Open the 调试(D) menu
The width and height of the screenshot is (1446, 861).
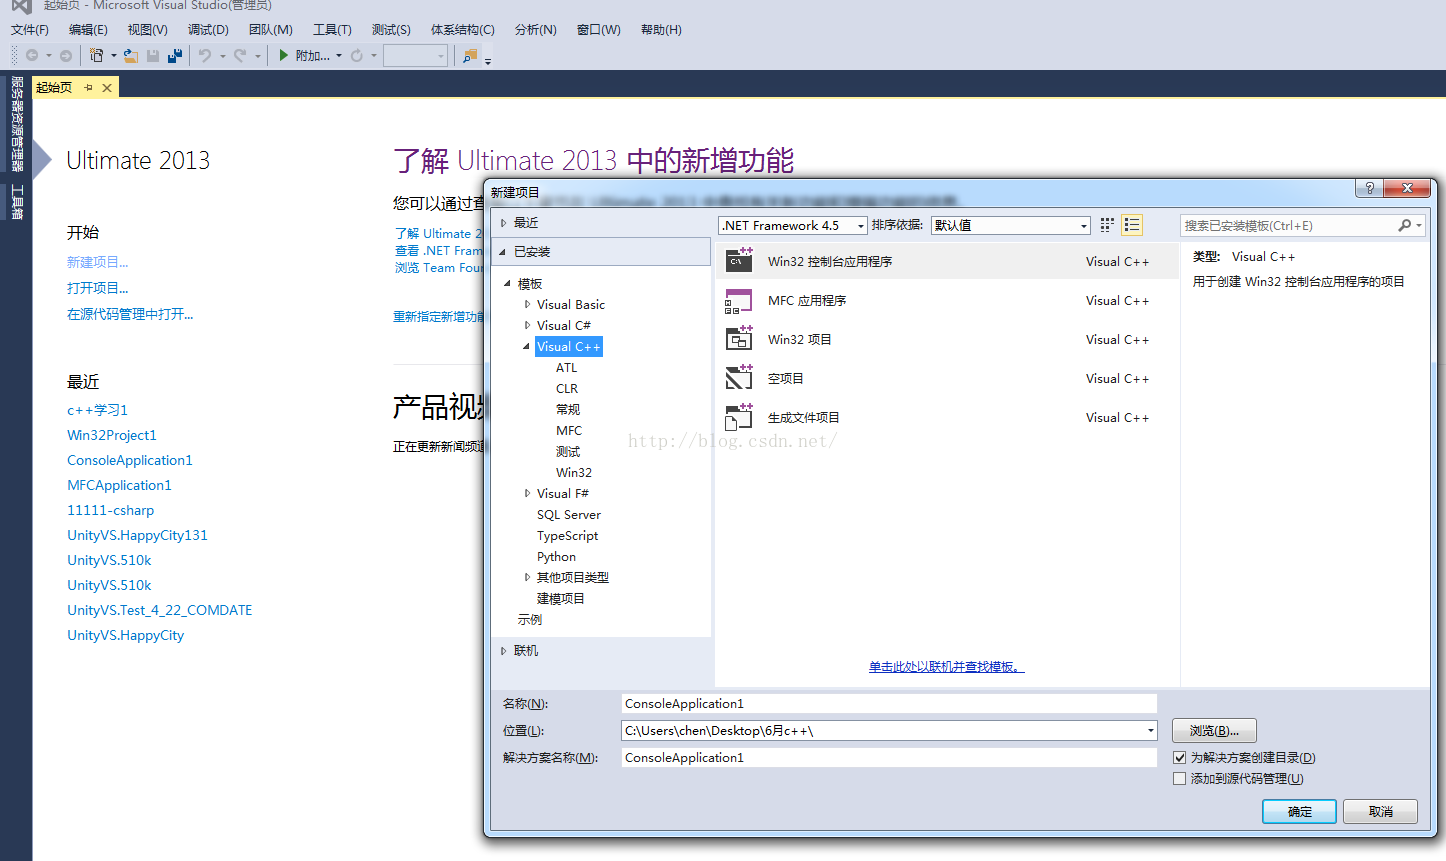tap(208, 30)
